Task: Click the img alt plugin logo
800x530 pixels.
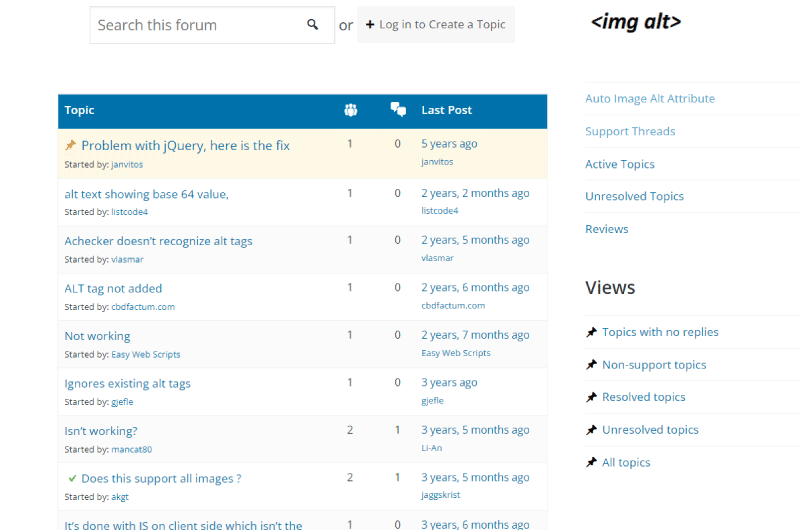Action: [x=636, y=22]
